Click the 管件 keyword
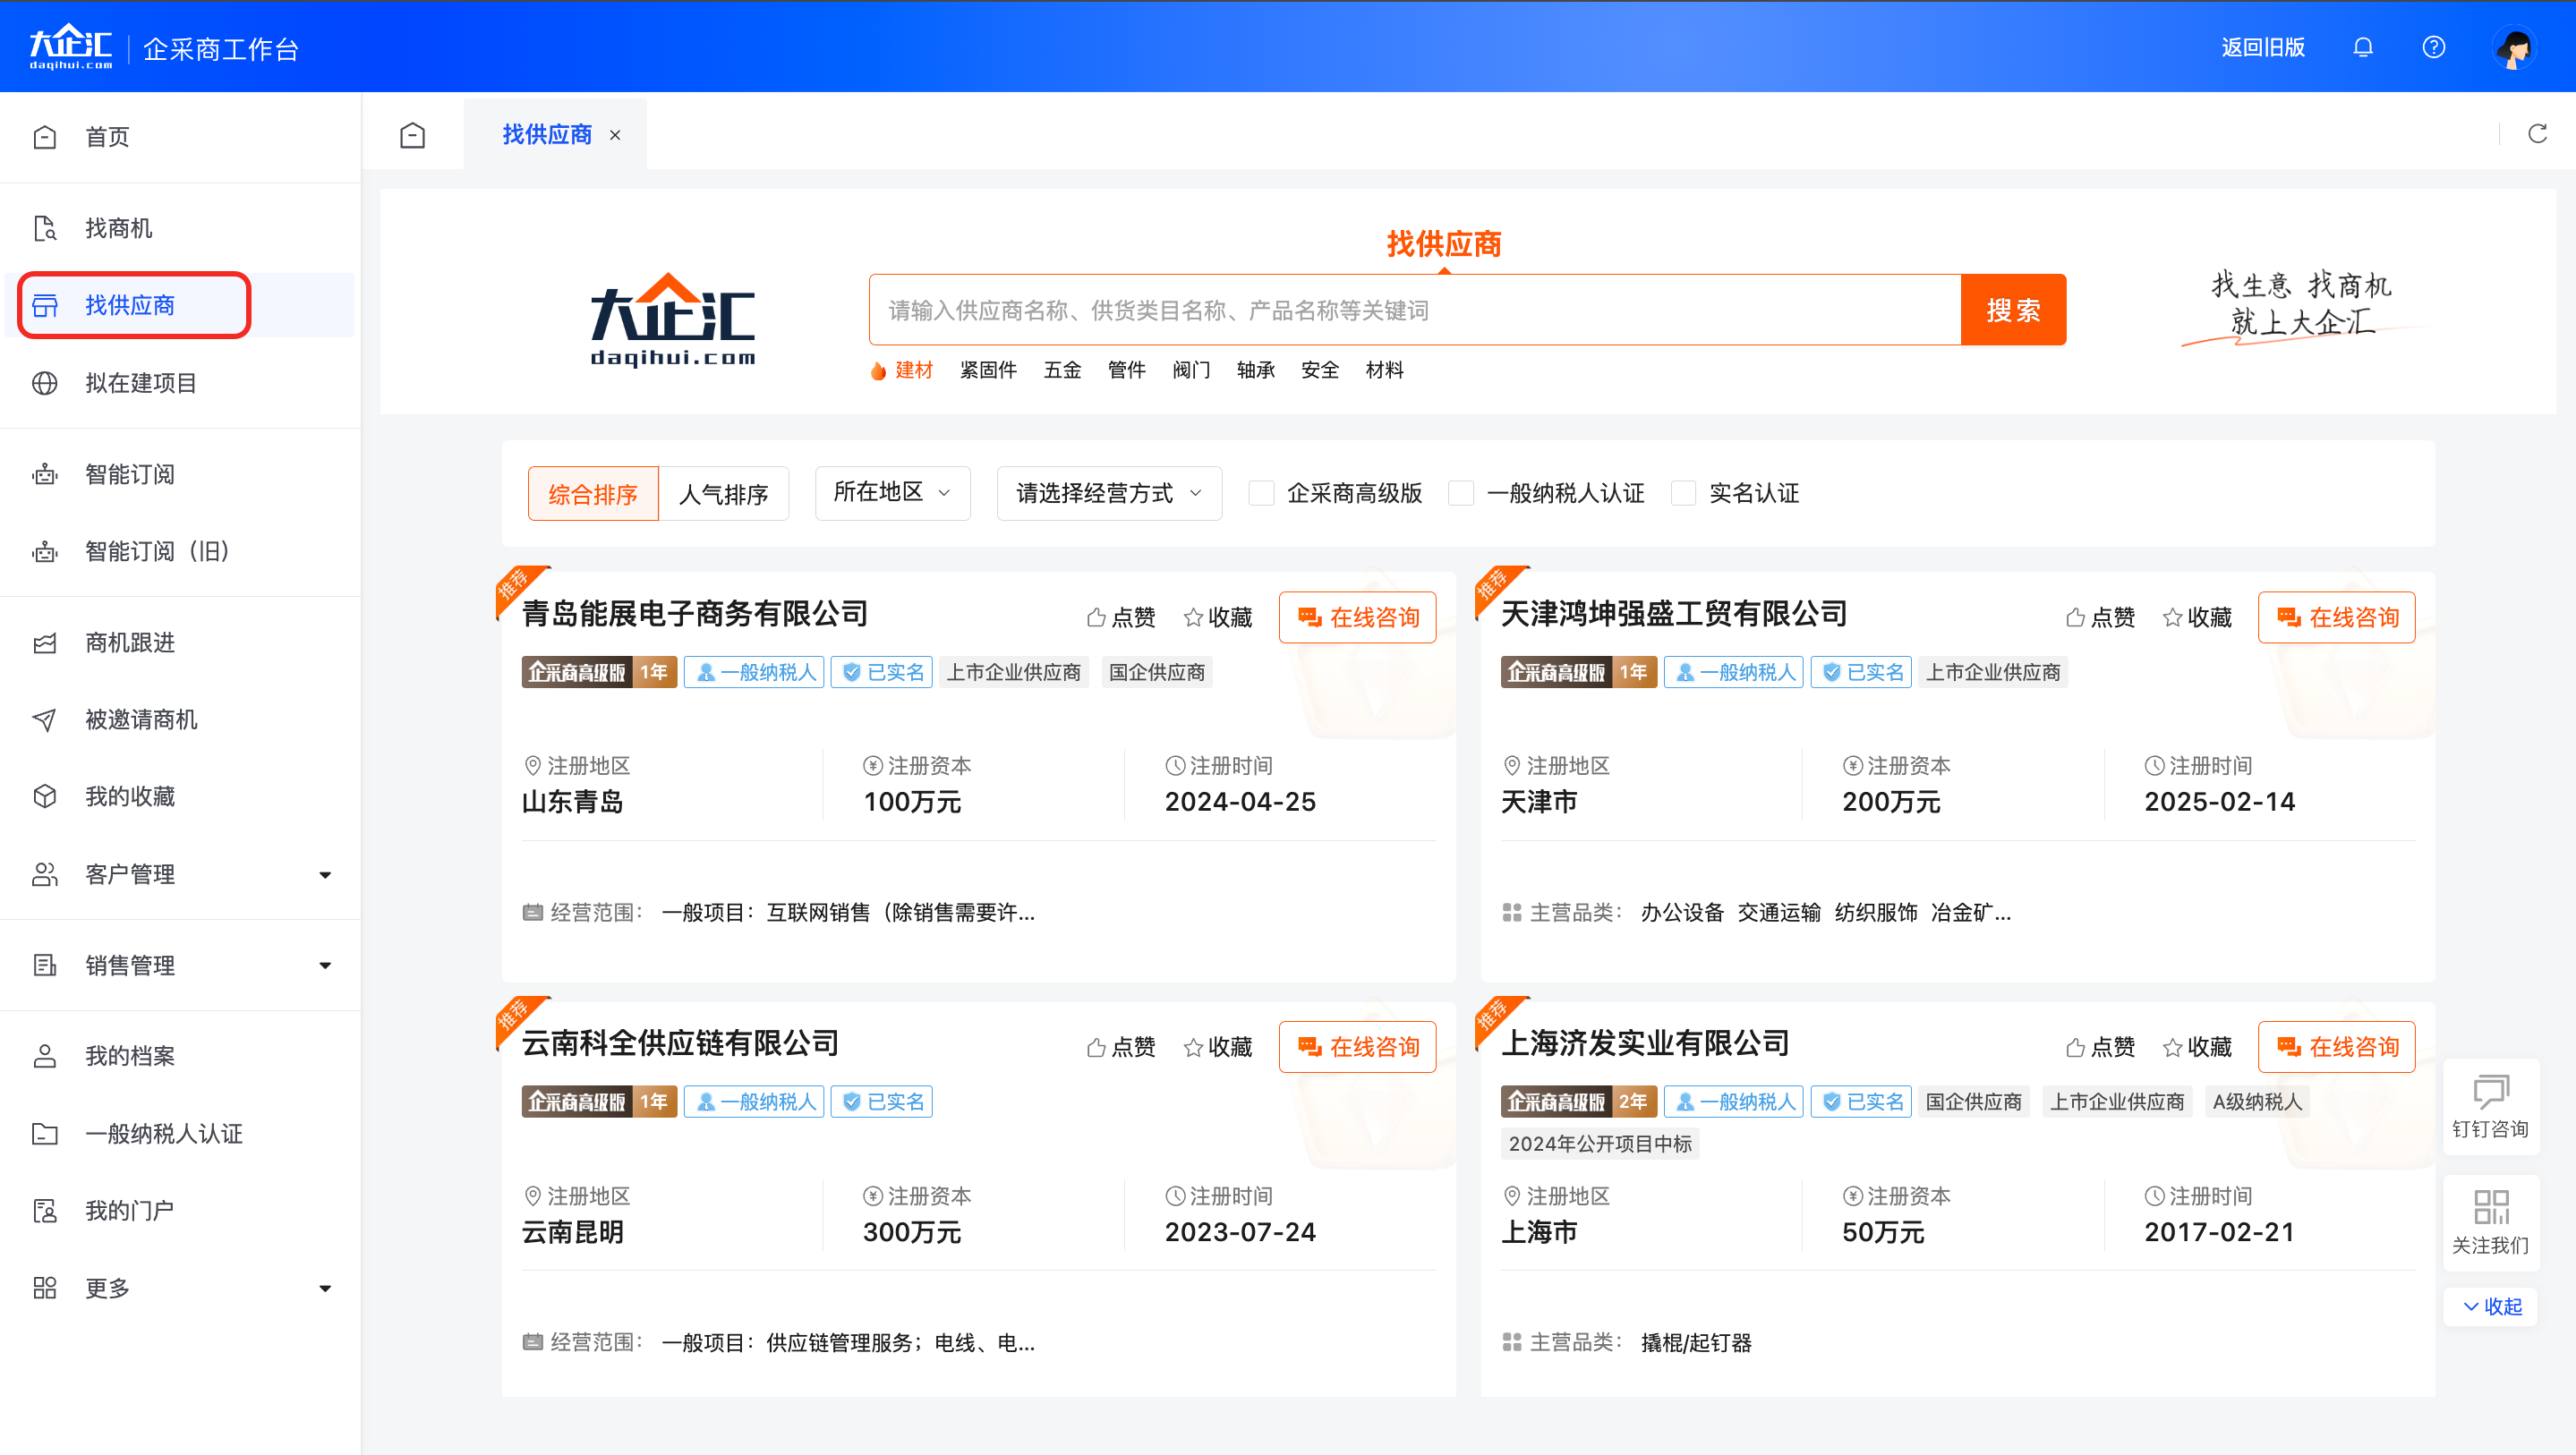Viewport: 2576px width, 1455px height. 1126,370
